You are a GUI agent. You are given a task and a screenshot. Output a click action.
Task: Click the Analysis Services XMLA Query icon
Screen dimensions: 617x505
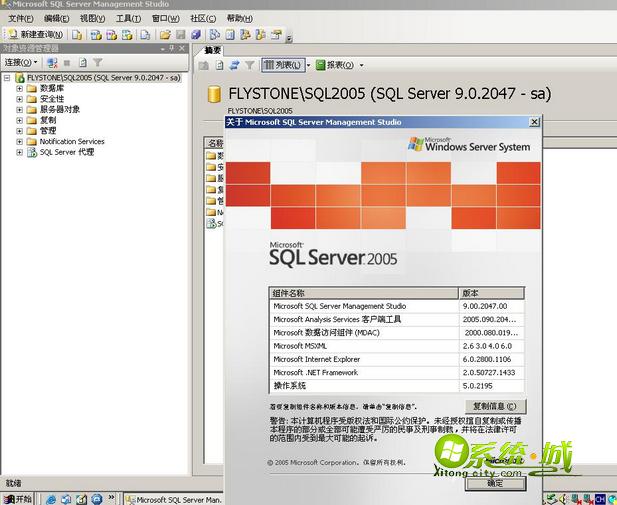click(x=127, y=35)
